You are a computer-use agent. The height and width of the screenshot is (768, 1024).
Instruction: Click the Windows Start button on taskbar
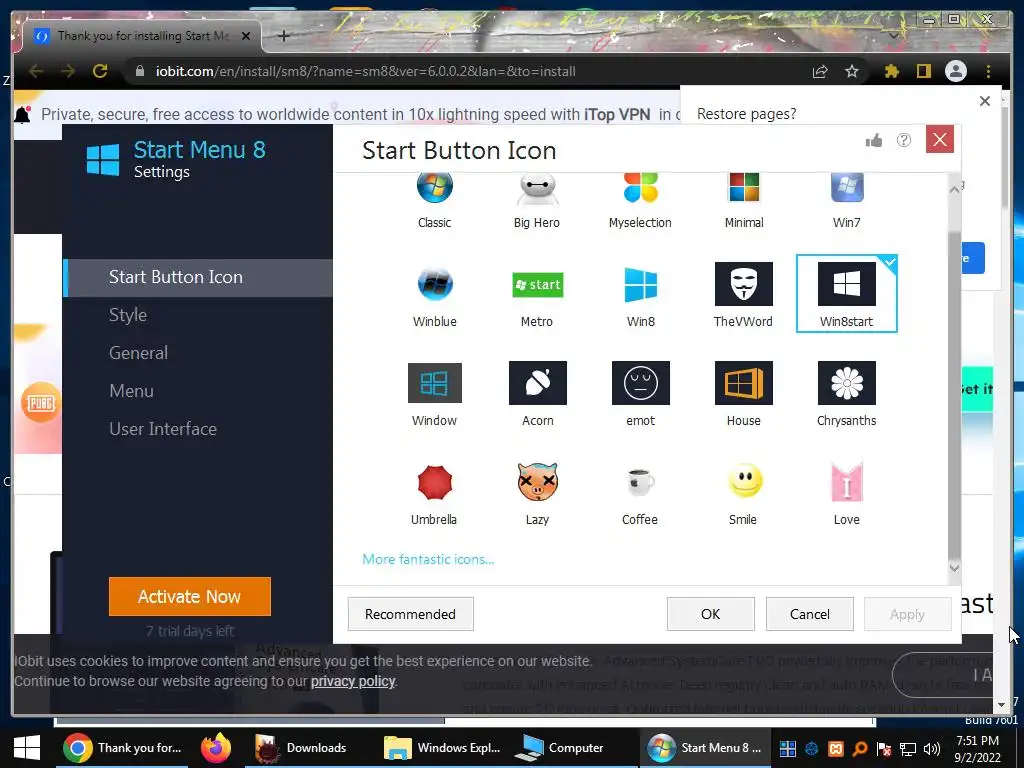[x=27, y=748]
